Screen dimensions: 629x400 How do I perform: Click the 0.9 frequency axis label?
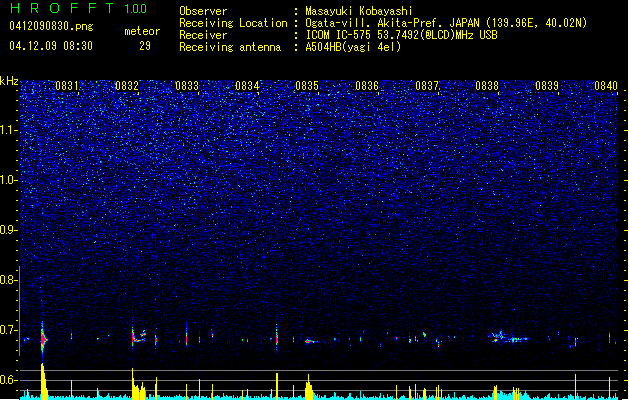[9, 230]
